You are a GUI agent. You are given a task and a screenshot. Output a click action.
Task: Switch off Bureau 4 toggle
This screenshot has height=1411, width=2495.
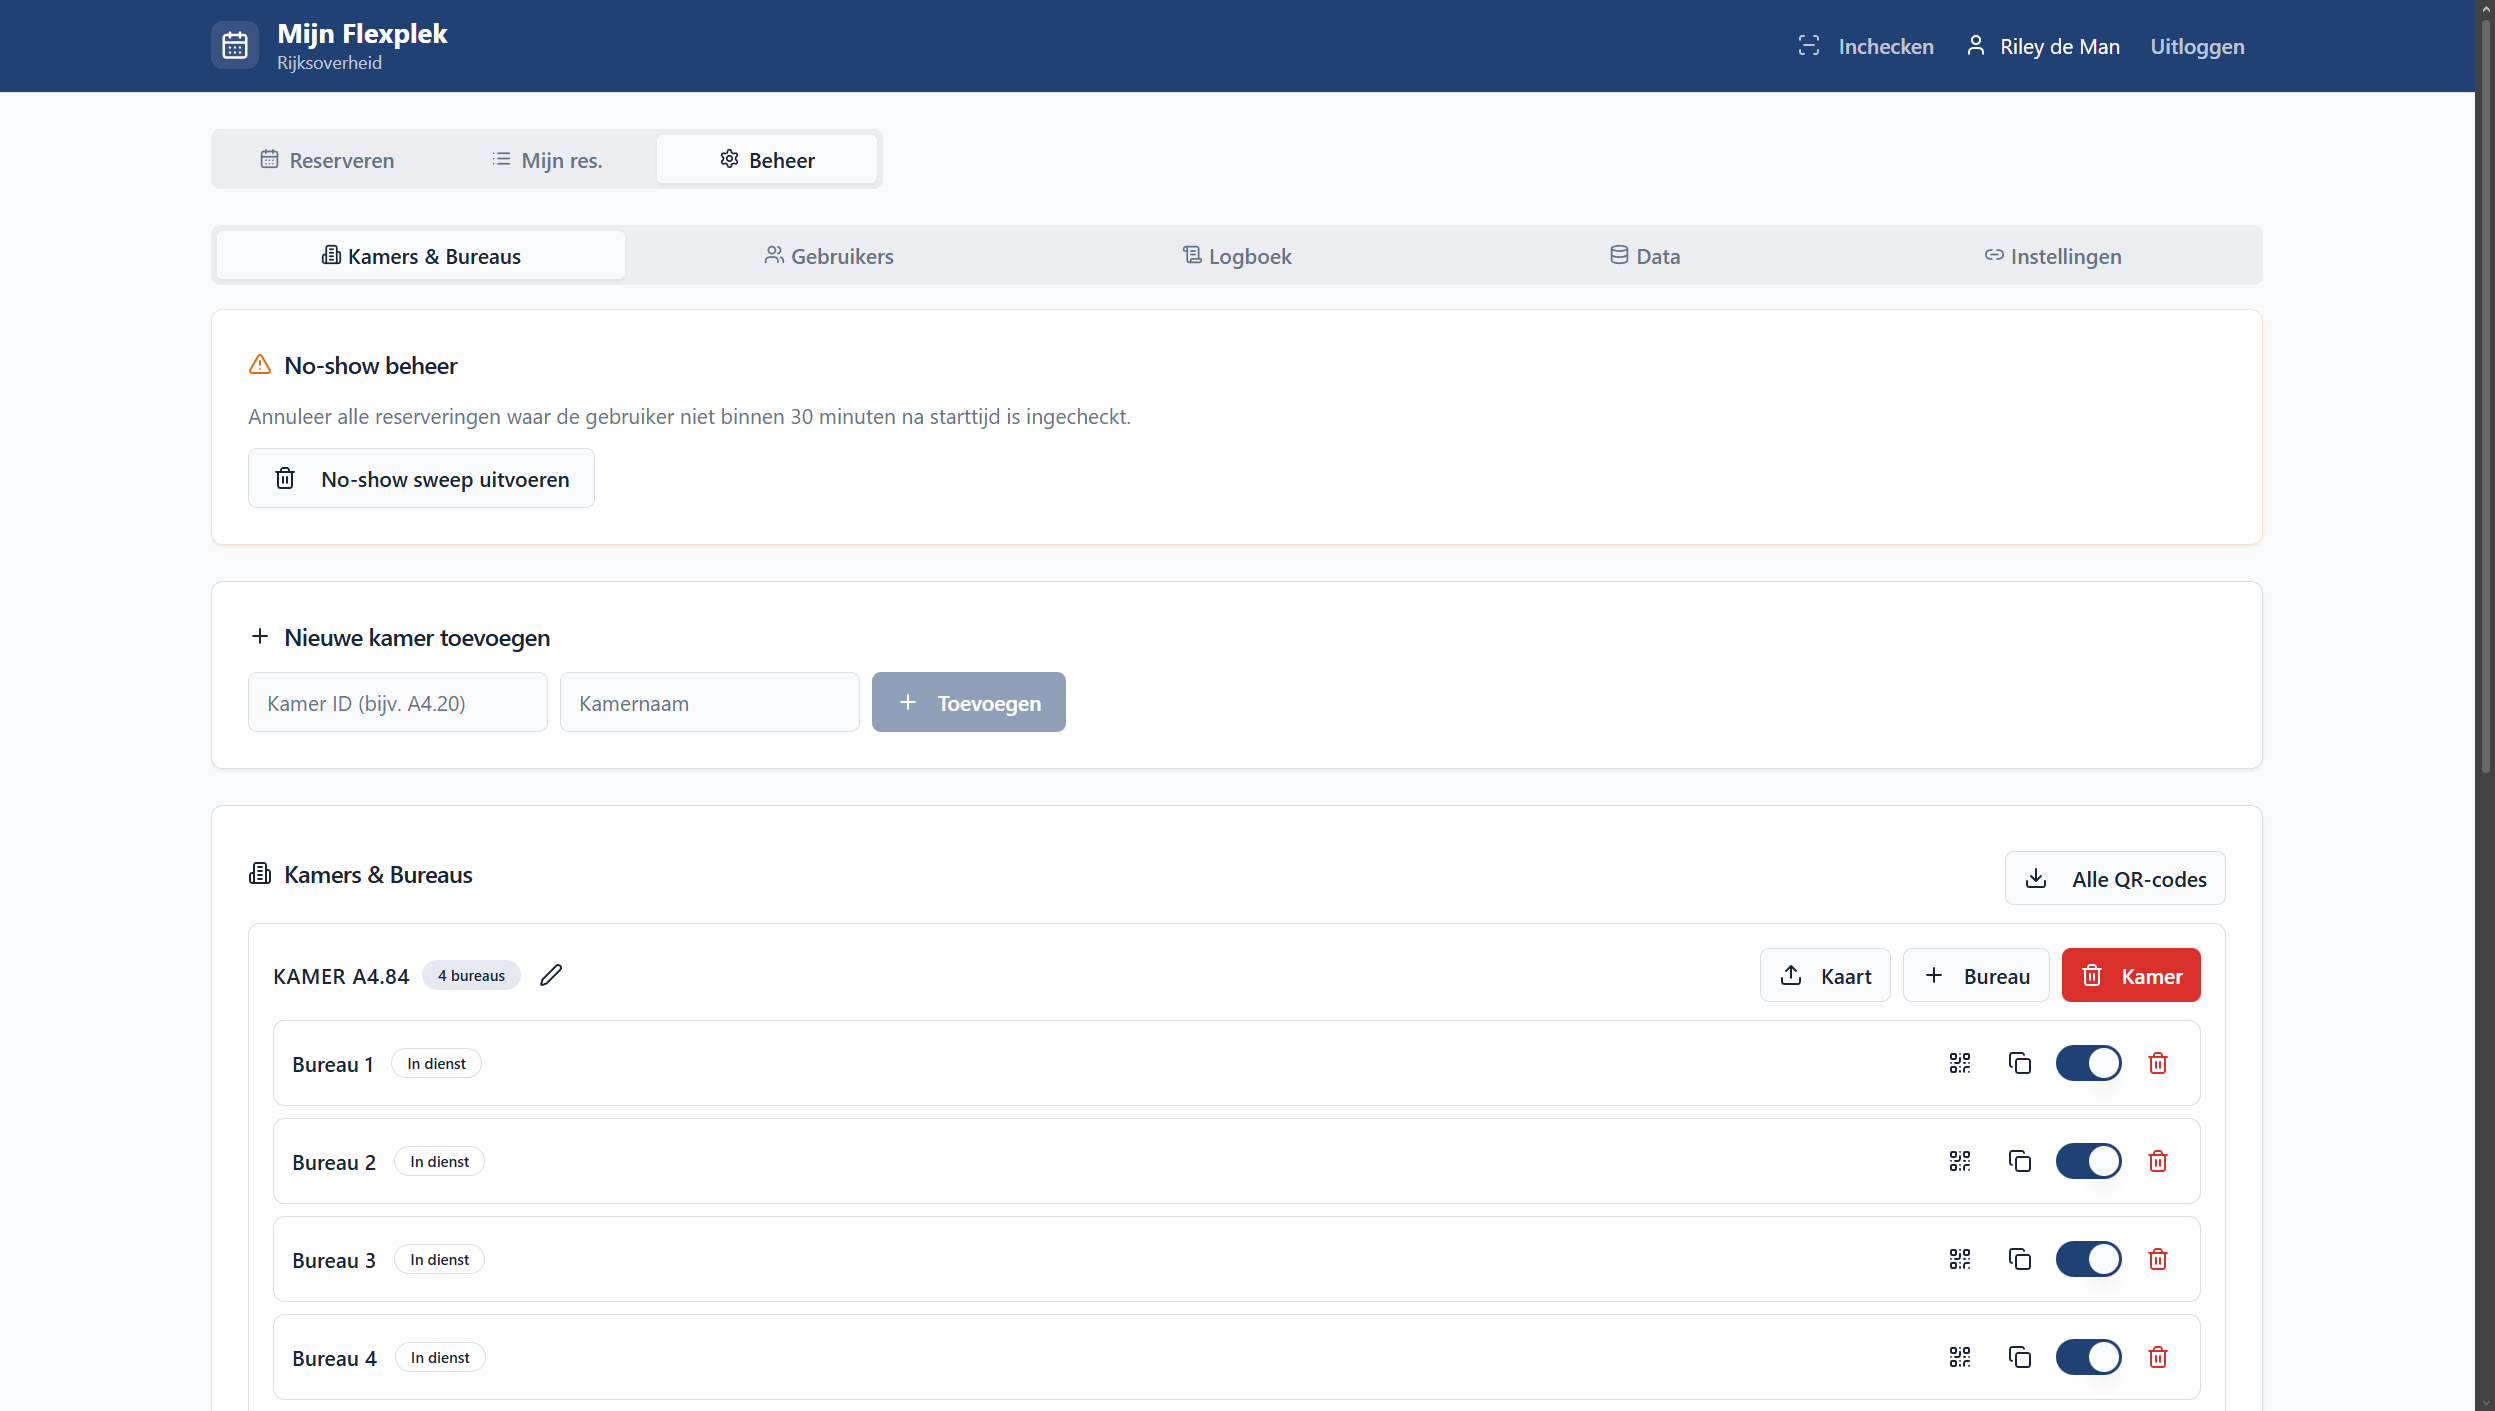tap(2088, 1357)
